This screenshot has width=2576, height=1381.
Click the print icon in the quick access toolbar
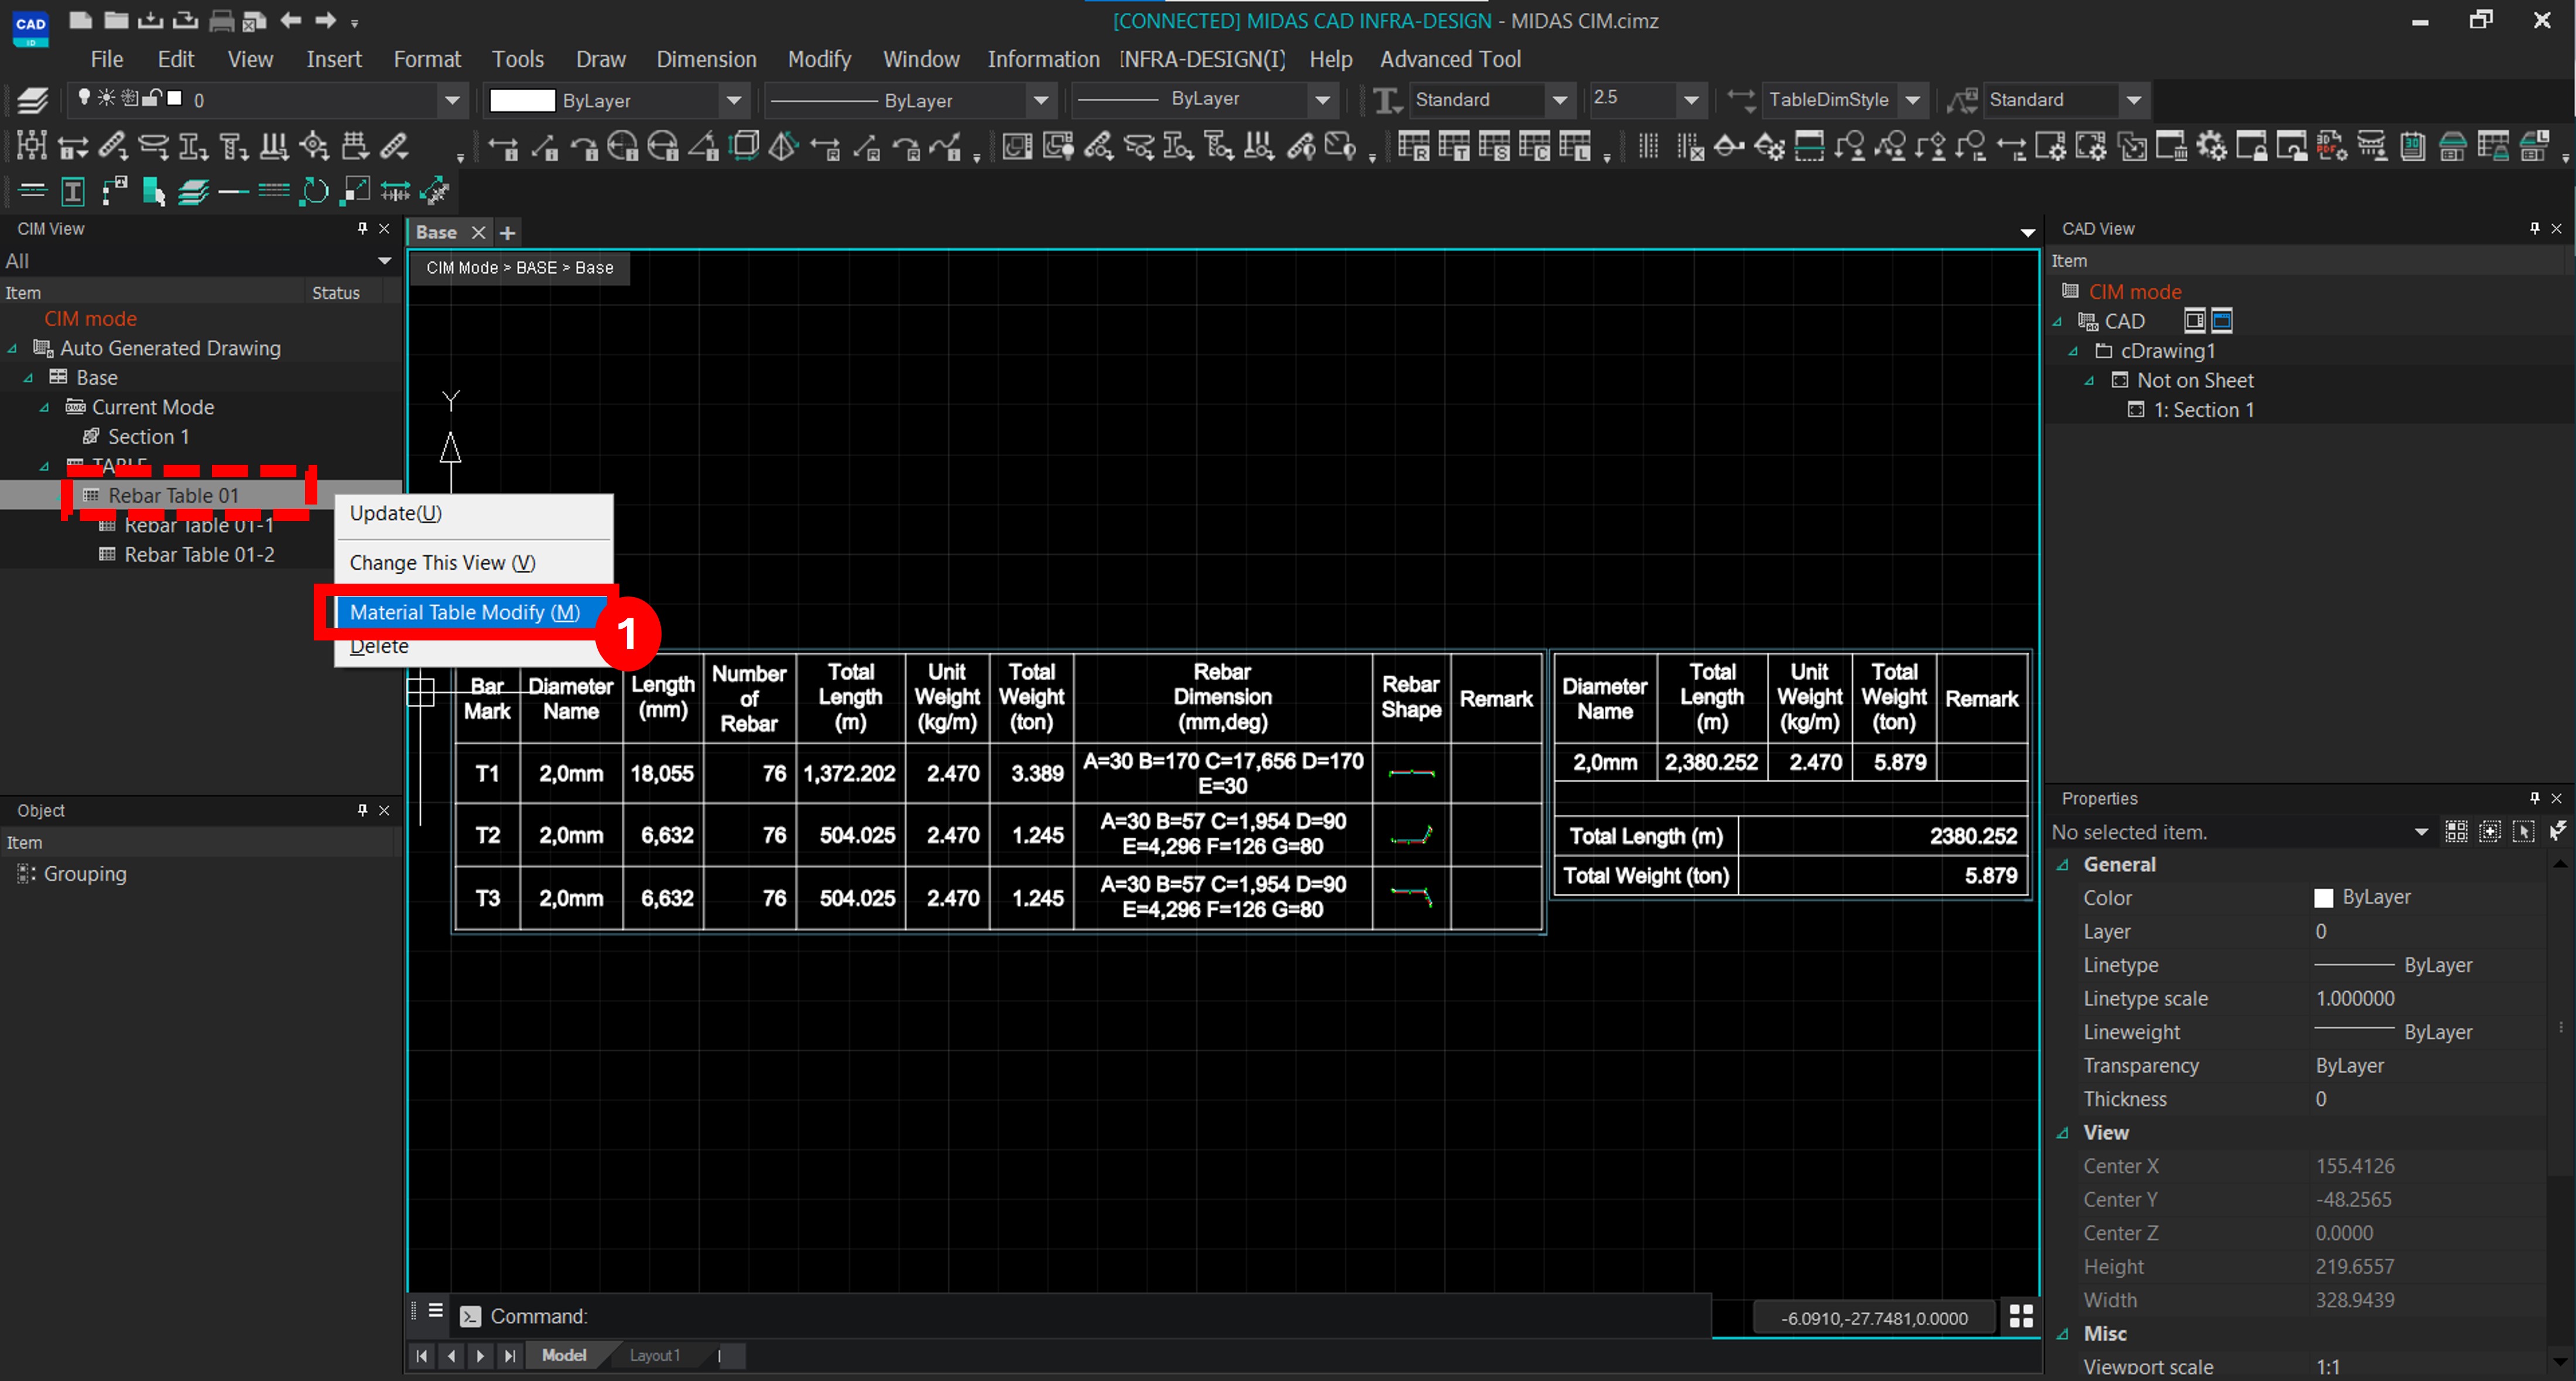point(221,21)
